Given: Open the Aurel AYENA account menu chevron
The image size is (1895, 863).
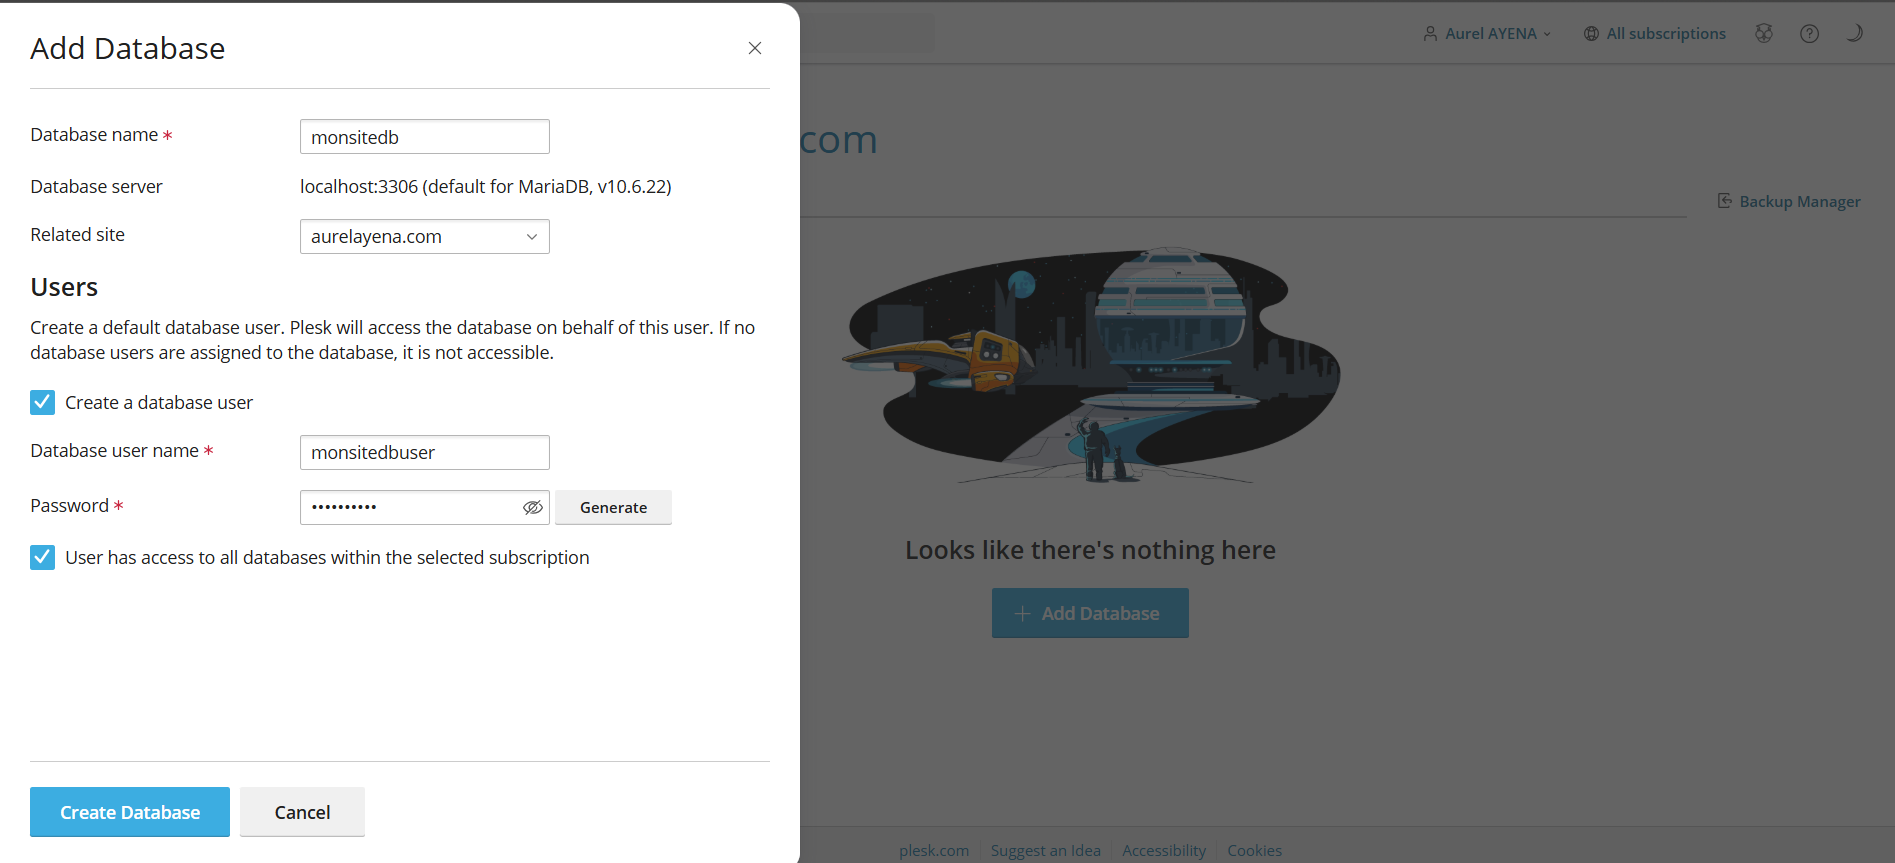Looking at the screenshot, I should (1547, 34).
